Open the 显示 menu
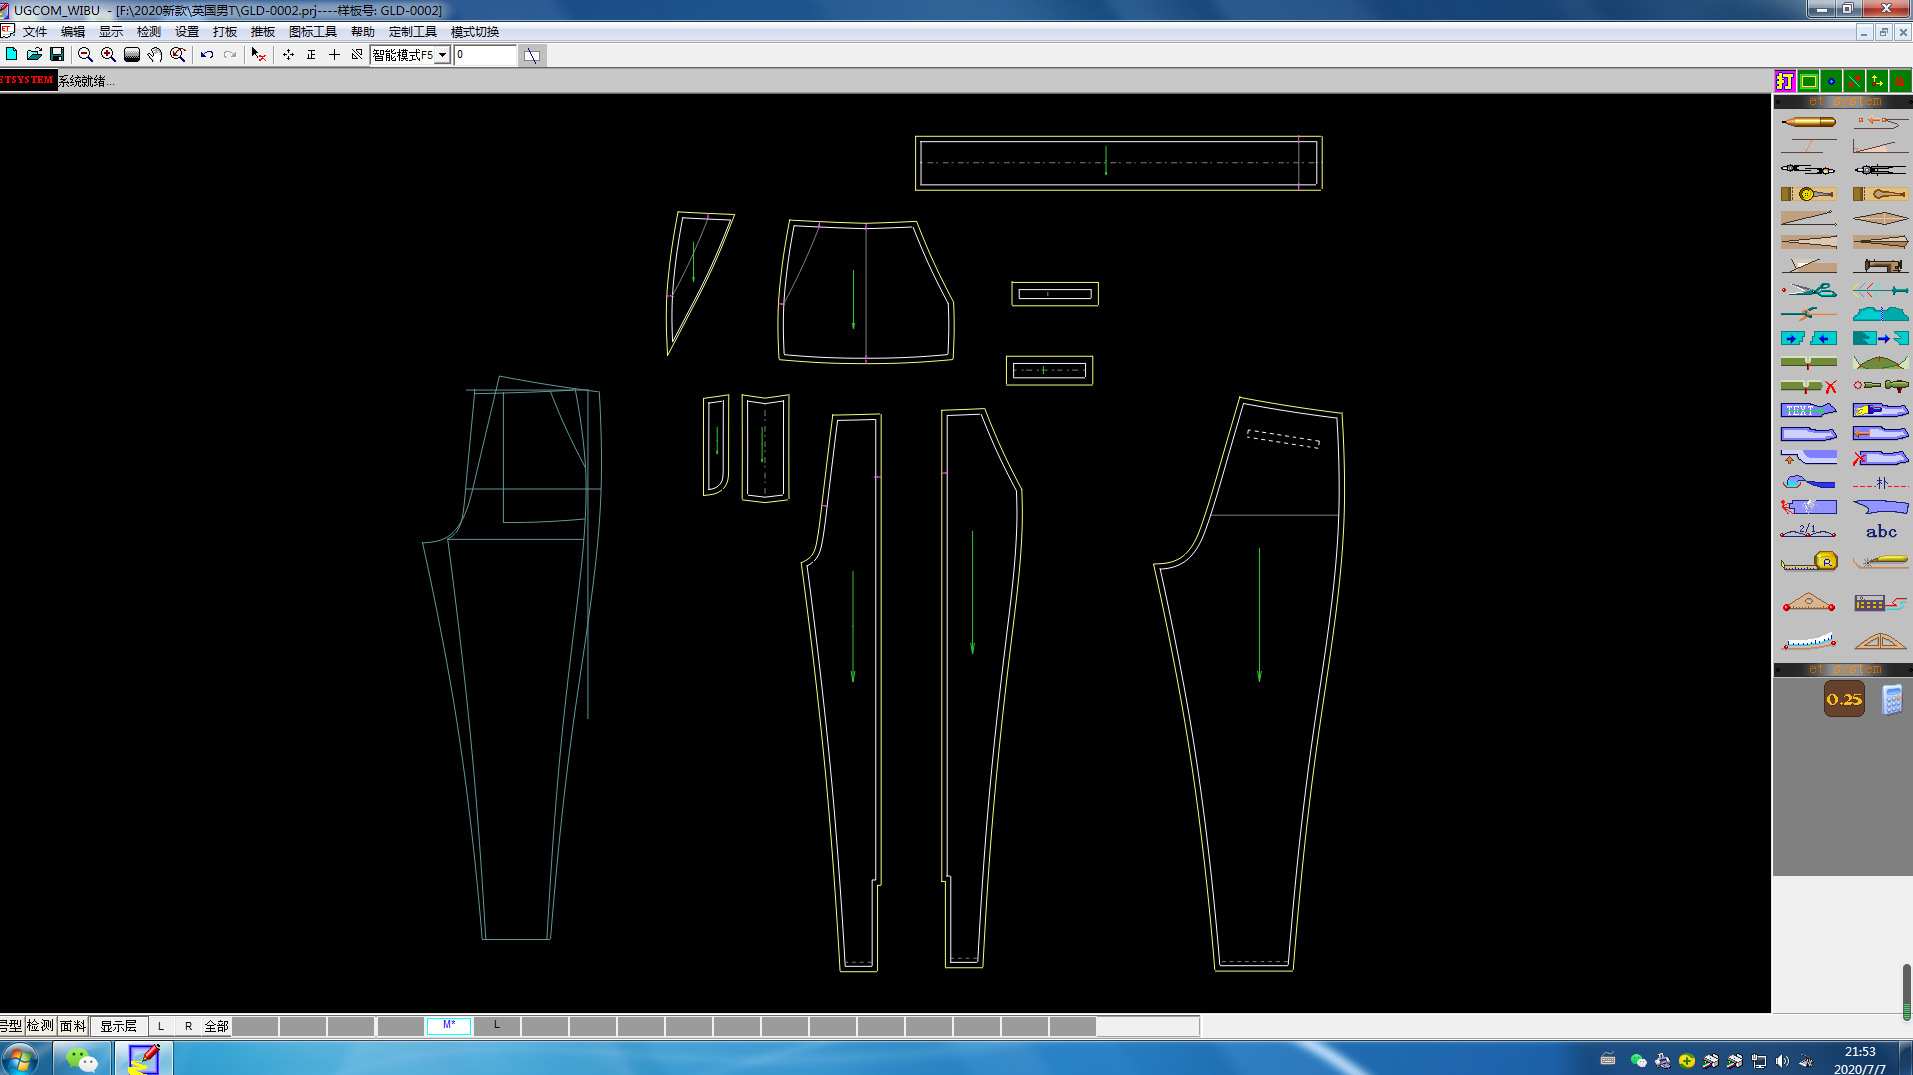This screenshot has height=1075, width=1913. tap(111, 32)
